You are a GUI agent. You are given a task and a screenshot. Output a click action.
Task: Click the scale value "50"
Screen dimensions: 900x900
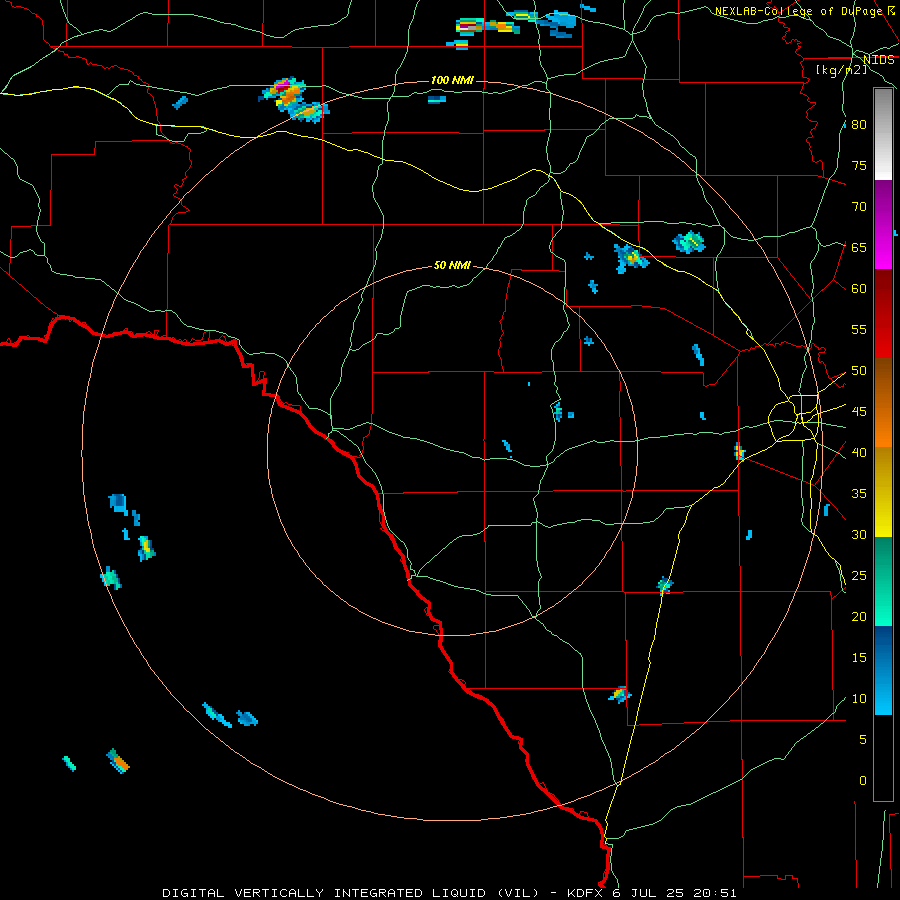click(x=859, y=371)
